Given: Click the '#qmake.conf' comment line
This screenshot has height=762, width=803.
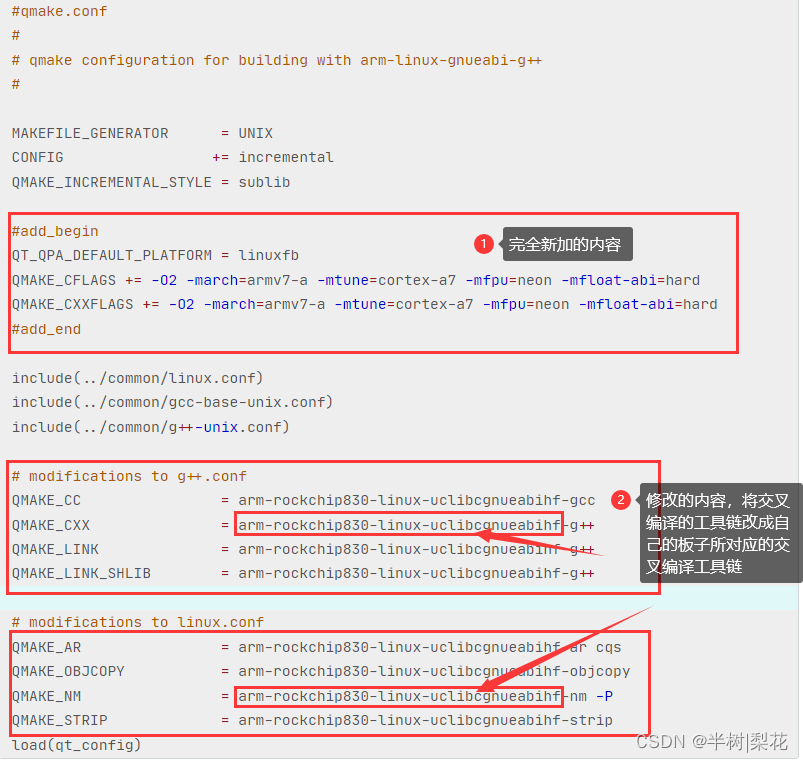Looking at the screenshot, I should click(59, 11).
